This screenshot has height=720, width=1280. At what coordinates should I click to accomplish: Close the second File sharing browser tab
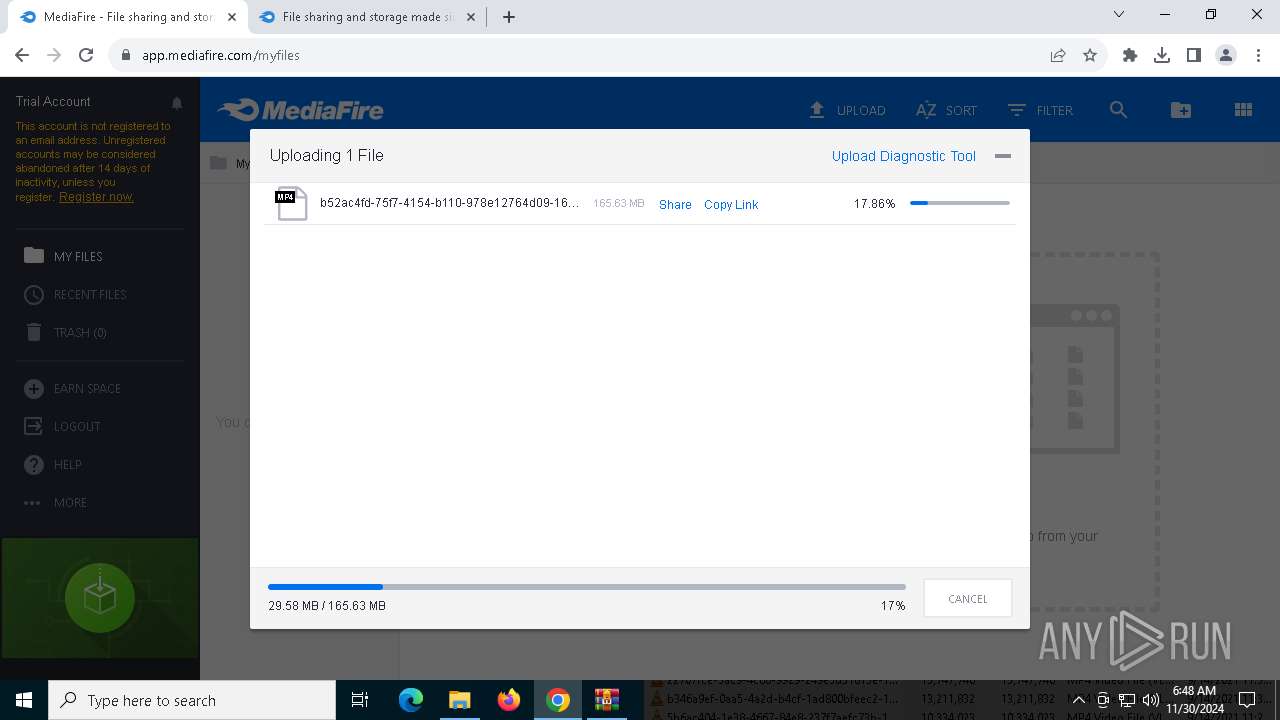[471, 17]
